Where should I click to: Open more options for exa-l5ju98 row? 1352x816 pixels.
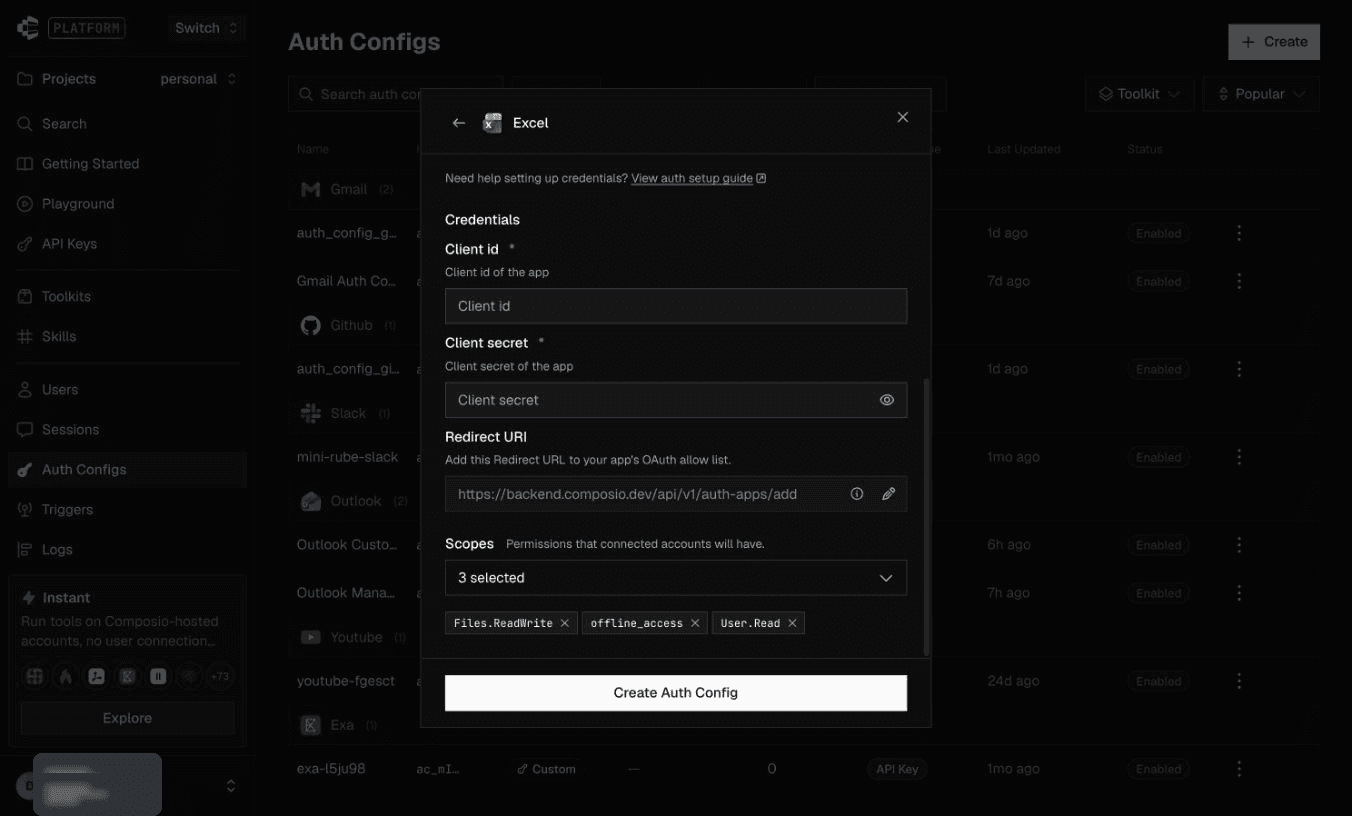(x=1239, y=769)
